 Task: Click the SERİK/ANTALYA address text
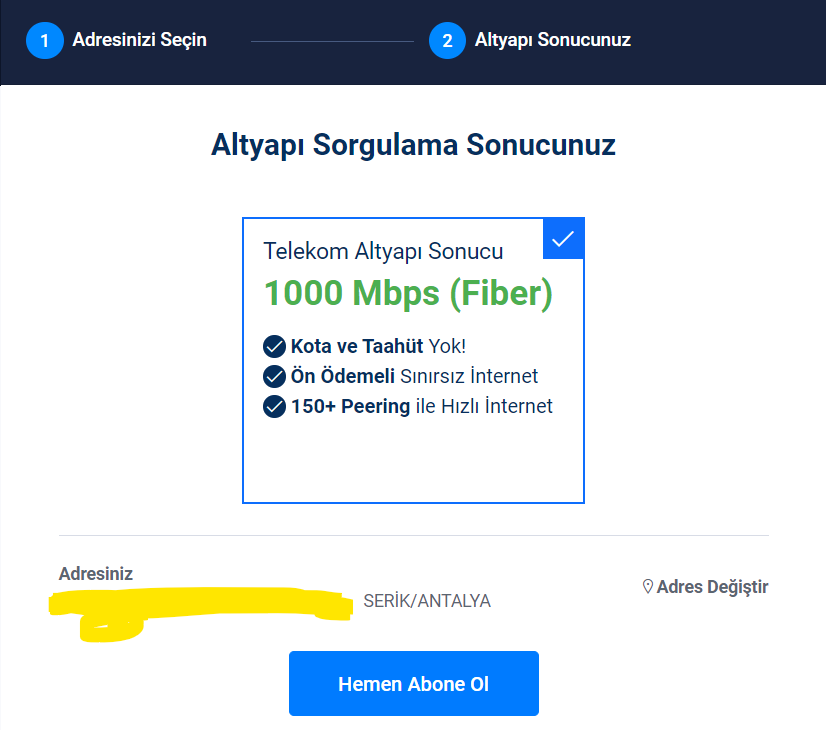tap(427, 601)
